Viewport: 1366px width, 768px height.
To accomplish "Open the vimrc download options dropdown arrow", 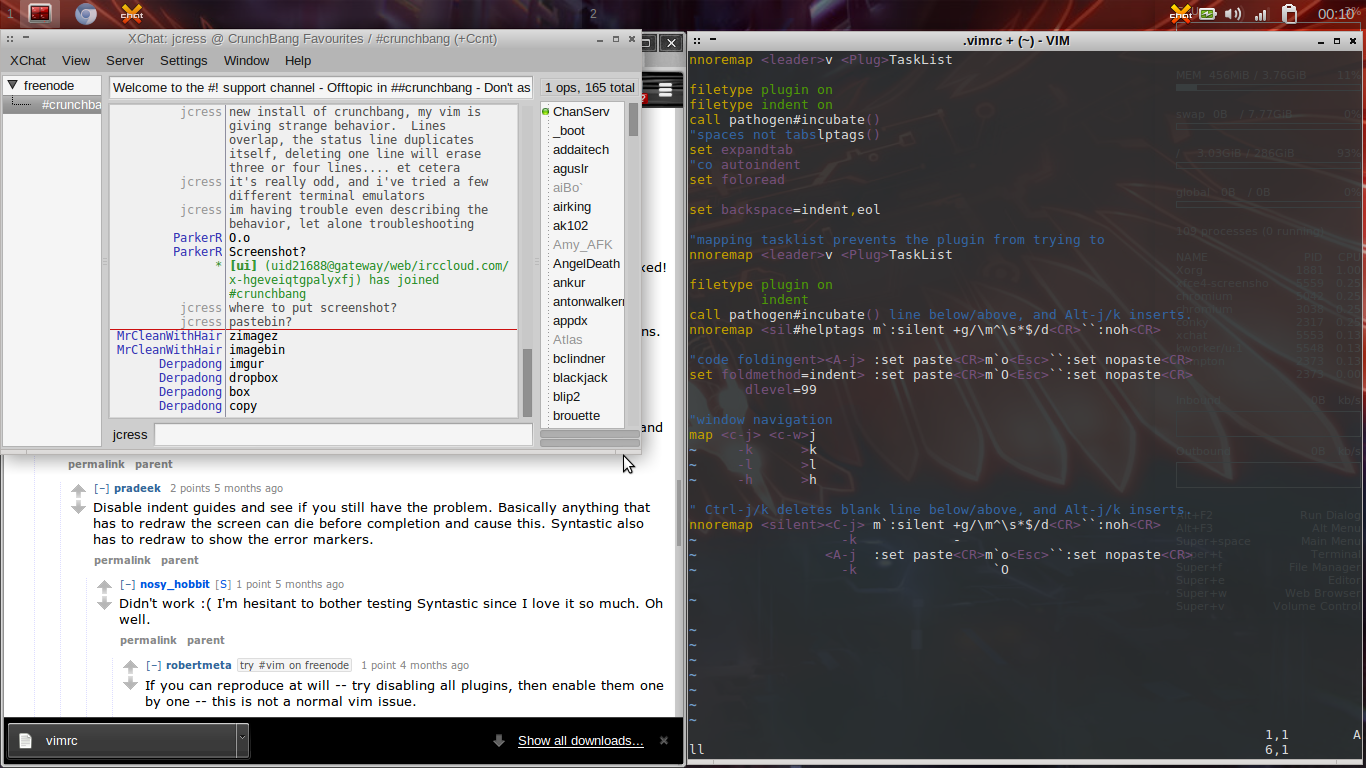I will point(242,741).
